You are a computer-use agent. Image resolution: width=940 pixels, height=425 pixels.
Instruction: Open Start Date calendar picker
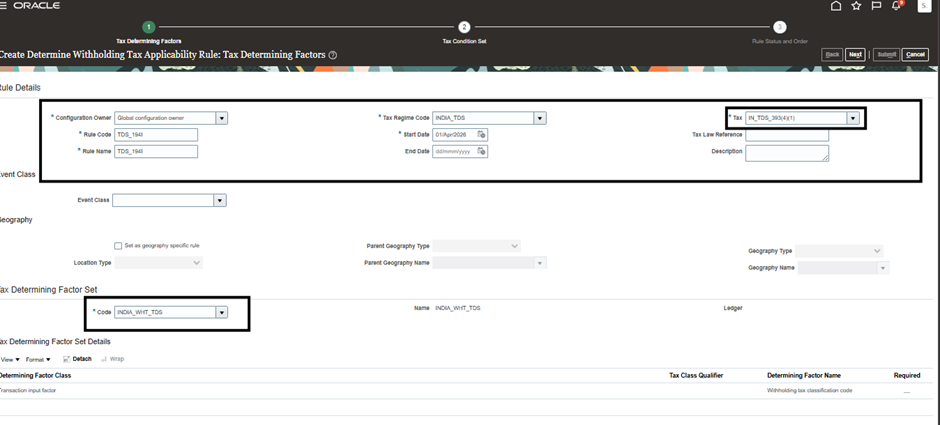click(x=482, y=134)
